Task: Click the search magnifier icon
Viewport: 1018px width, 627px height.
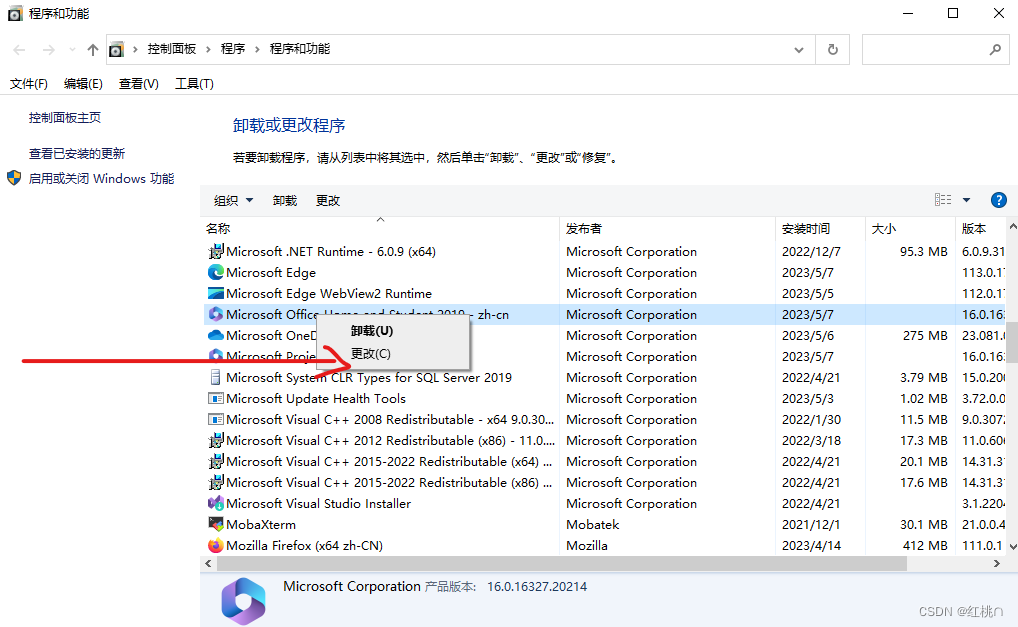Action: tap(995, 49)
